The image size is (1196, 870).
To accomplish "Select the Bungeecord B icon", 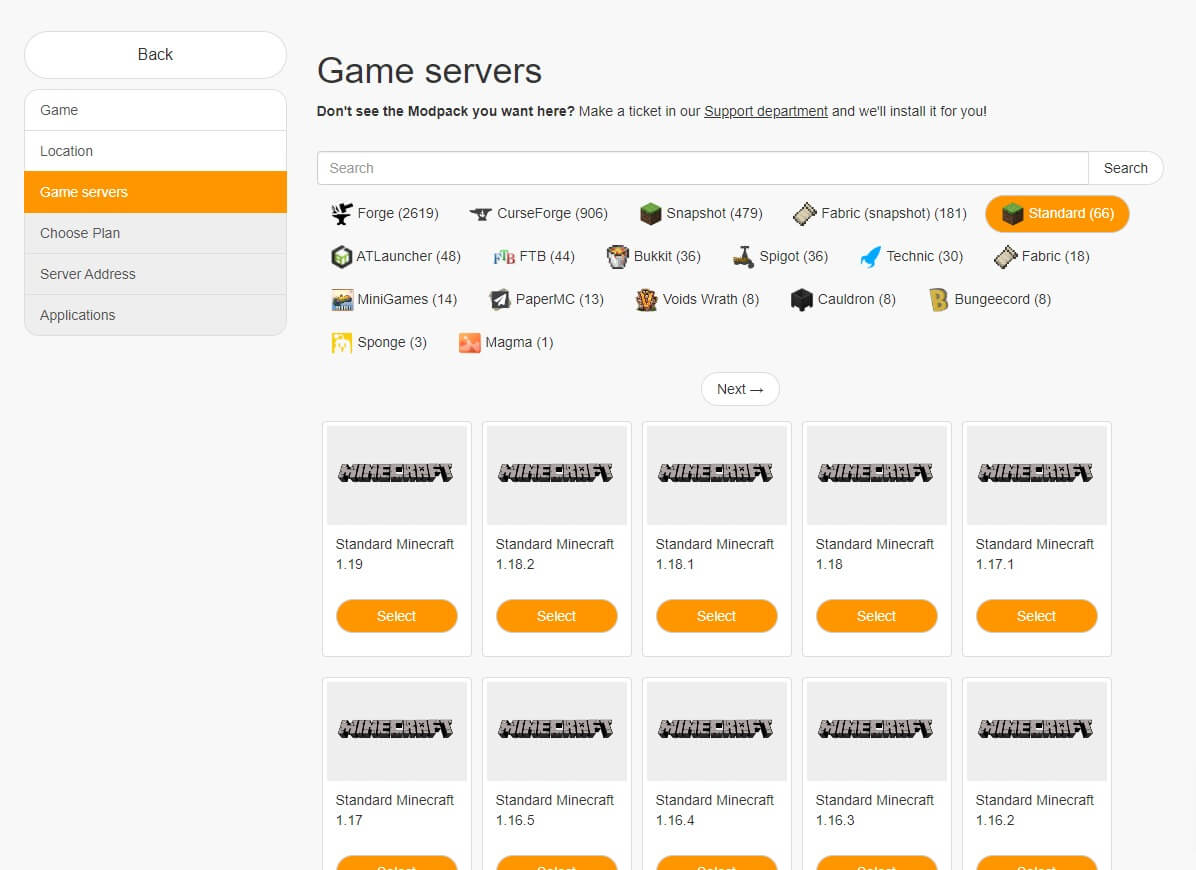I will point(939,300).
